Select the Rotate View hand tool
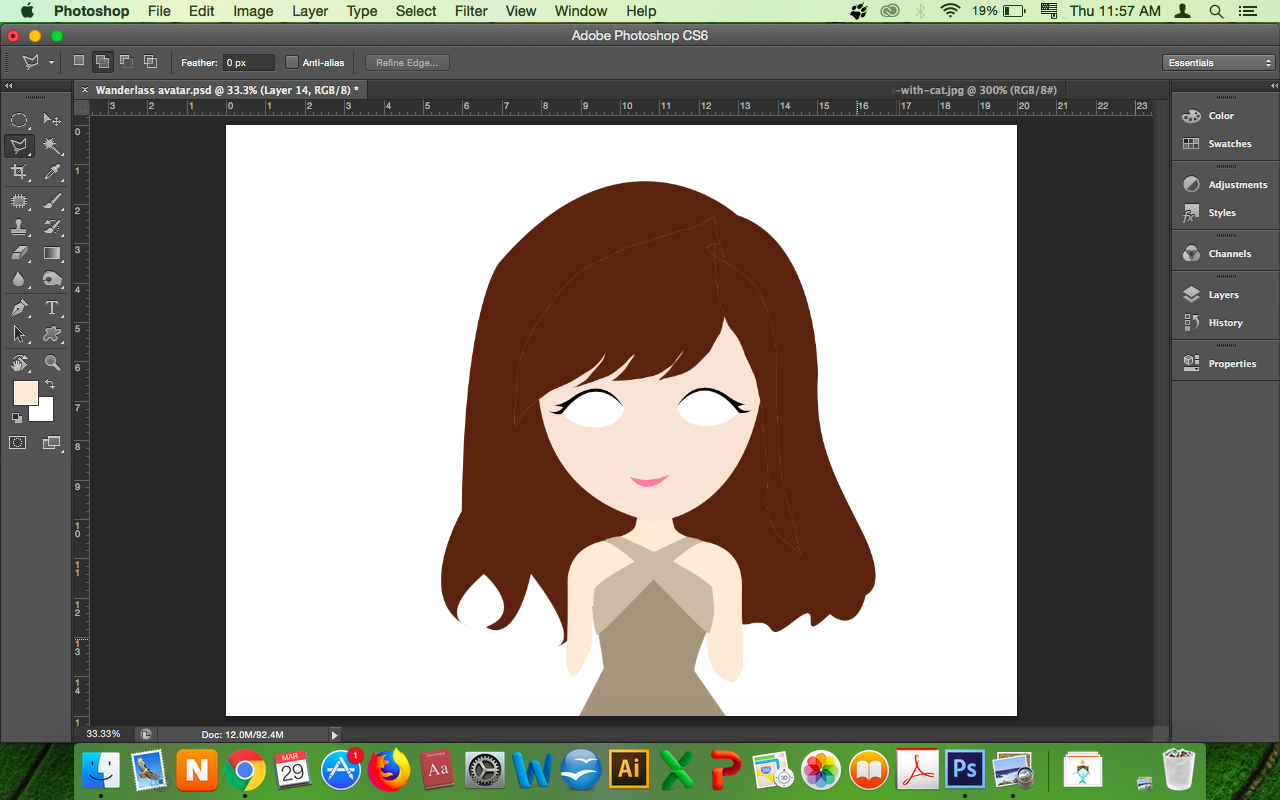 (x=19, y=363)
